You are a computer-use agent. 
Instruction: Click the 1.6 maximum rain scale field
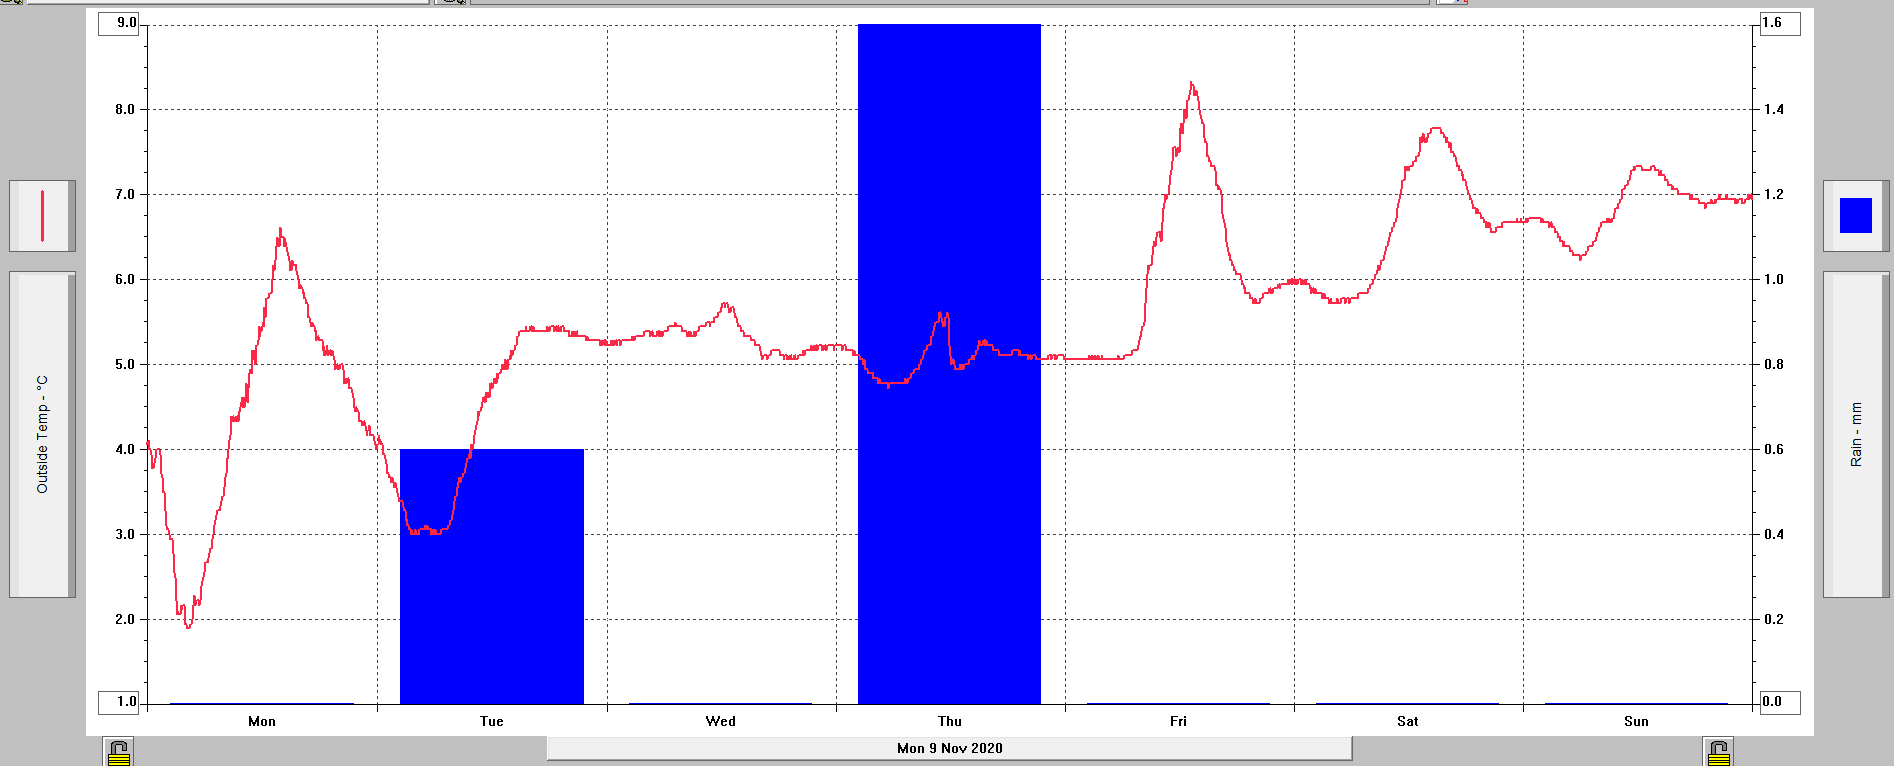(x=1779, y=23)
